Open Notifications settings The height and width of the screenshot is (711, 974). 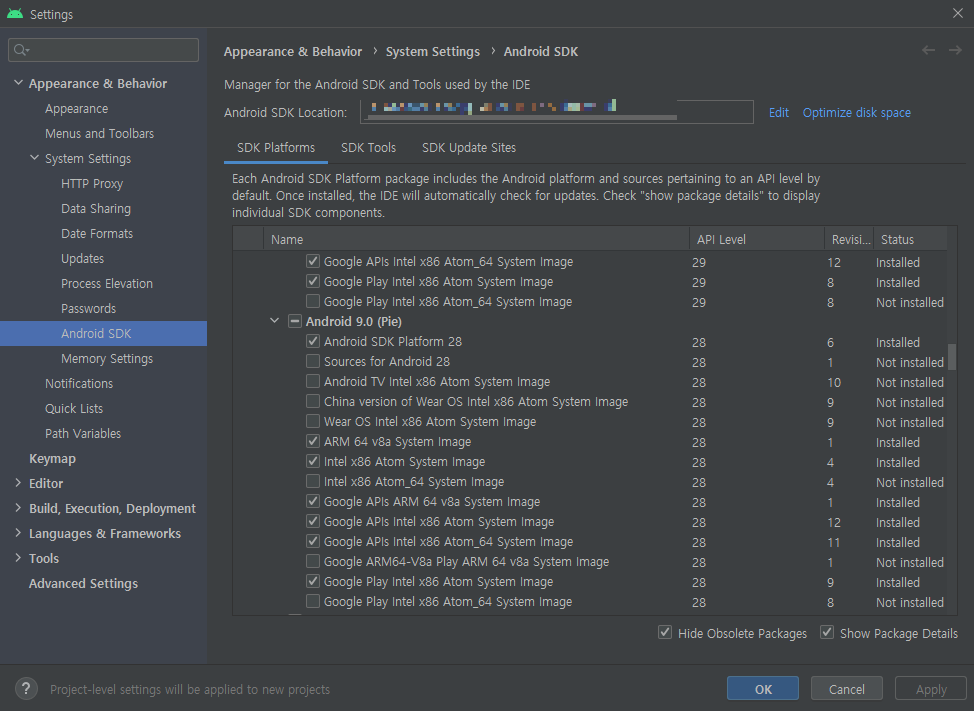click(79, 383)
